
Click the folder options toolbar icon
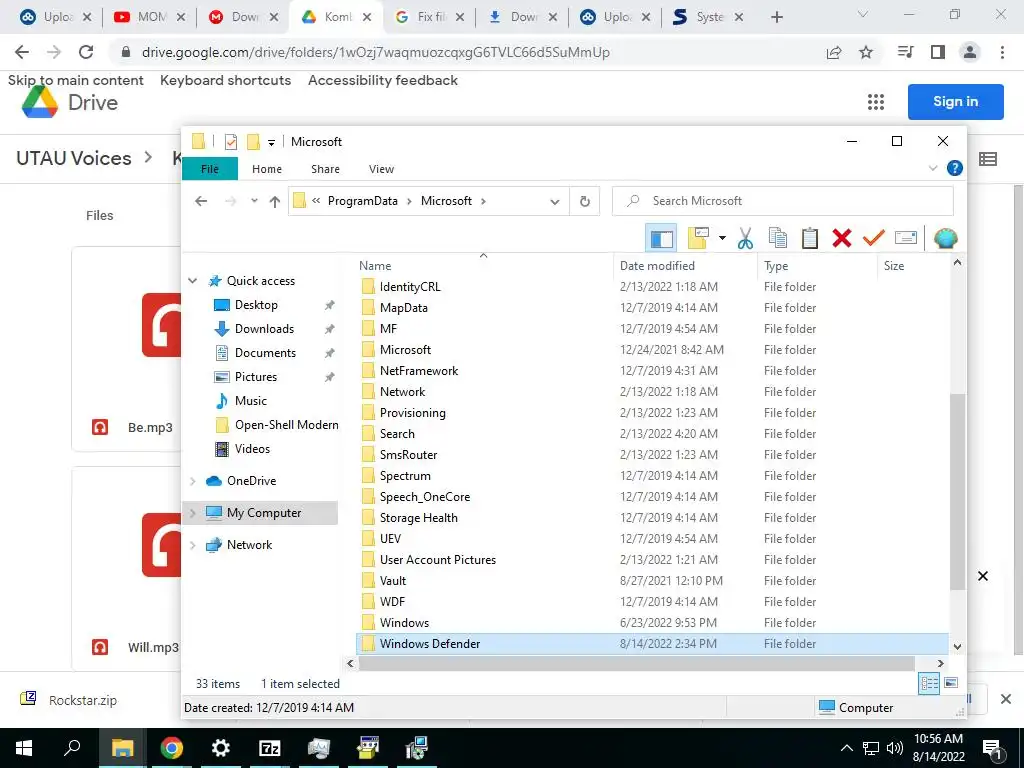coord(698,238)
